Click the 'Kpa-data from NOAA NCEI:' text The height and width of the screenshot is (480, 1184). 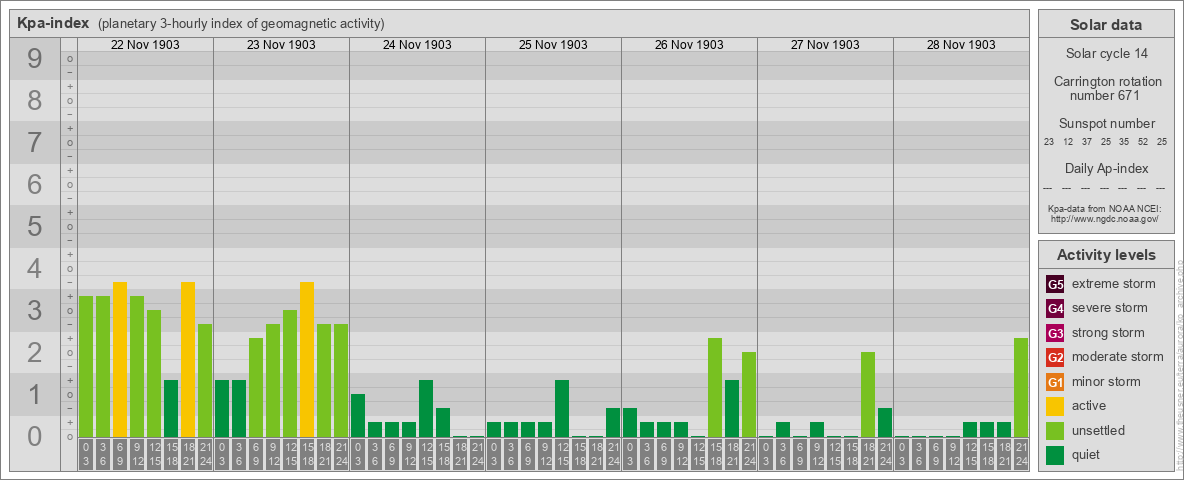pyautogui.click(x=1103, y=208)
